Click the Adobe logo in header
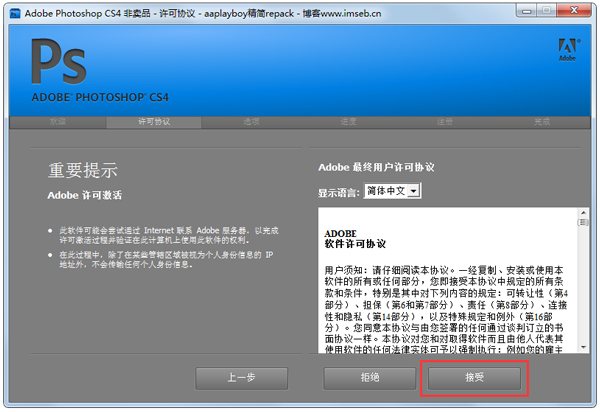The width and height of the screenshot is (600, 412). point(568,50)
